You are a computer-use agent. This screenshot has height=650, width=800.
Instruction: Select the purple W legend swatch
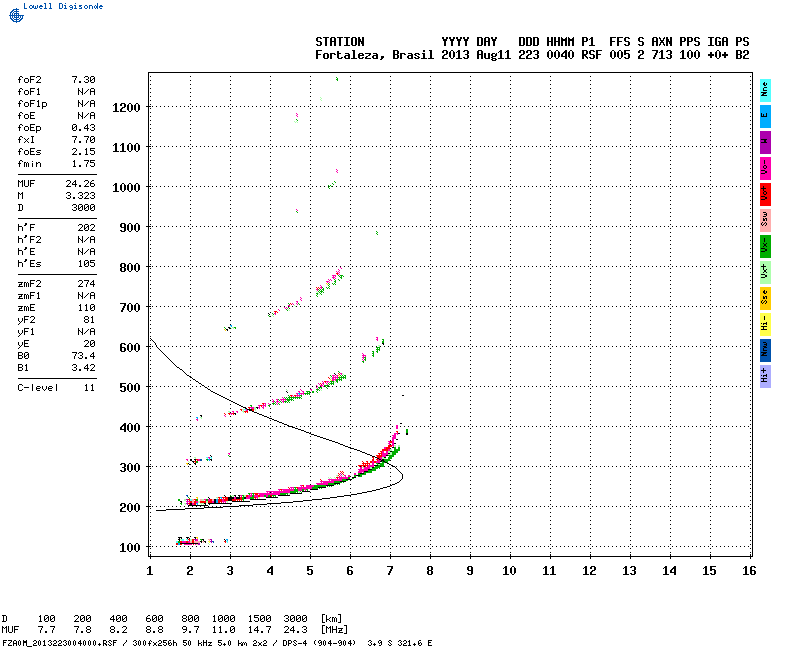click(765, 142)
